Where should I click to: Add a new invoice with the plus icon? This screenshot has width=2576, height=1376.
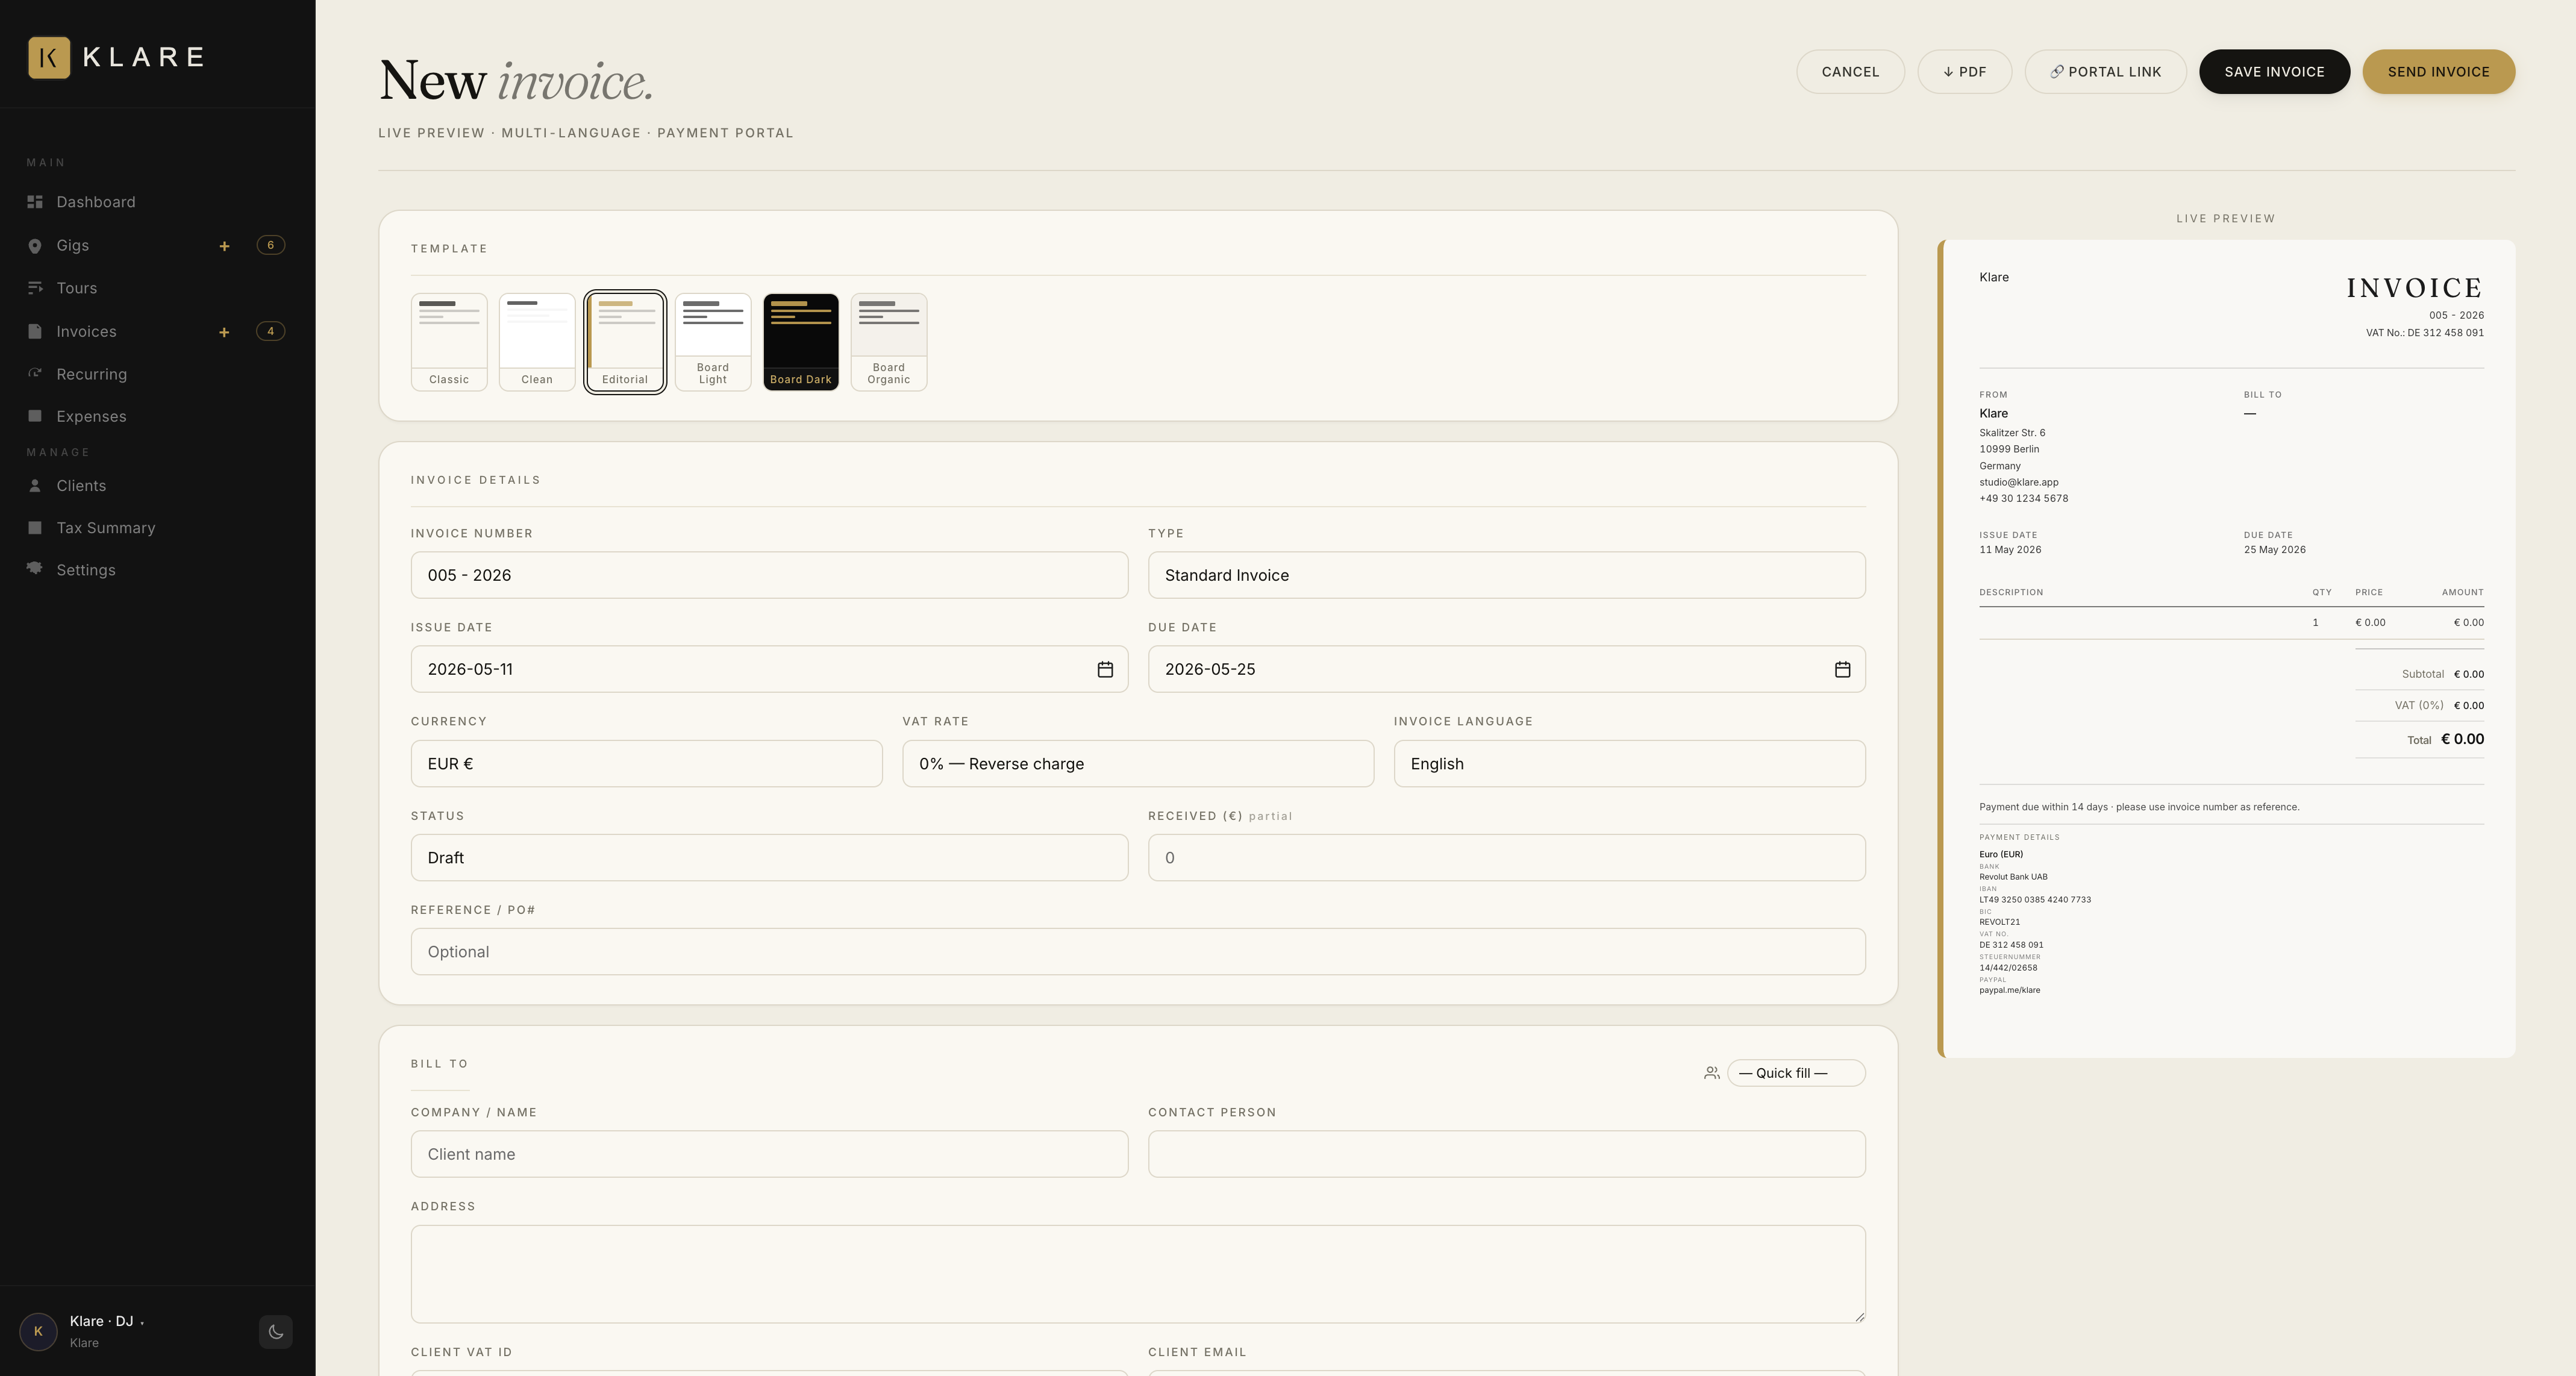click(x=224, y=332)
